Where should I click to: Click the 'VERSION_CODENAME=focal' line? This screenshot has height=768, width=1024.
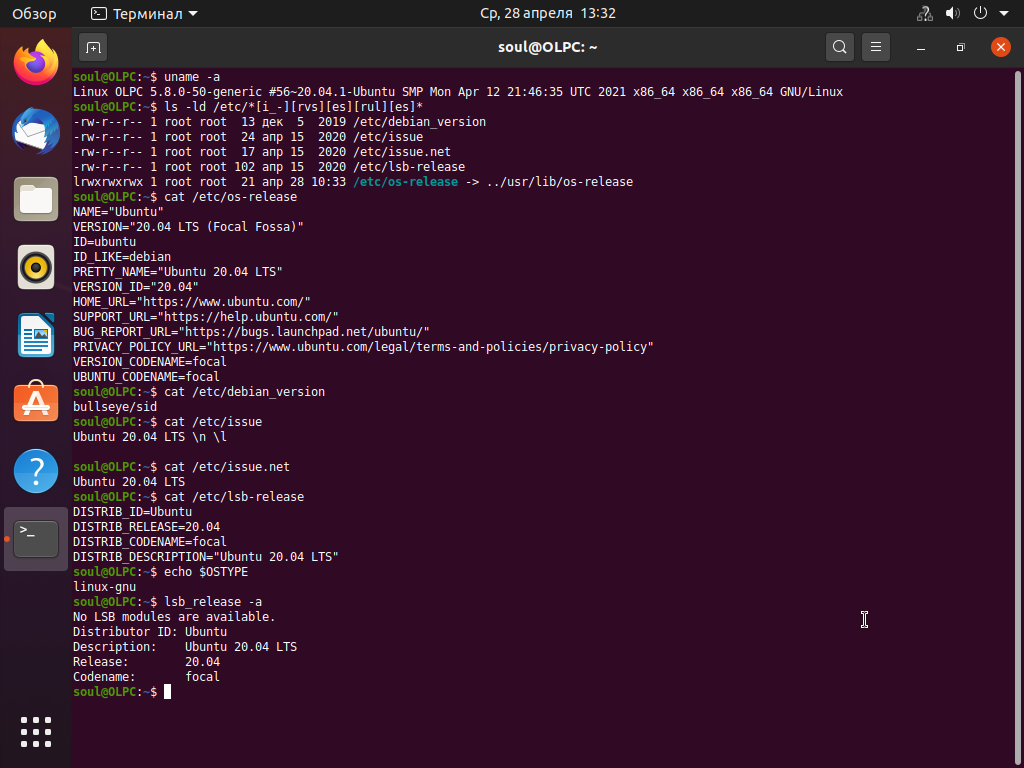click(x=150, y=362)
